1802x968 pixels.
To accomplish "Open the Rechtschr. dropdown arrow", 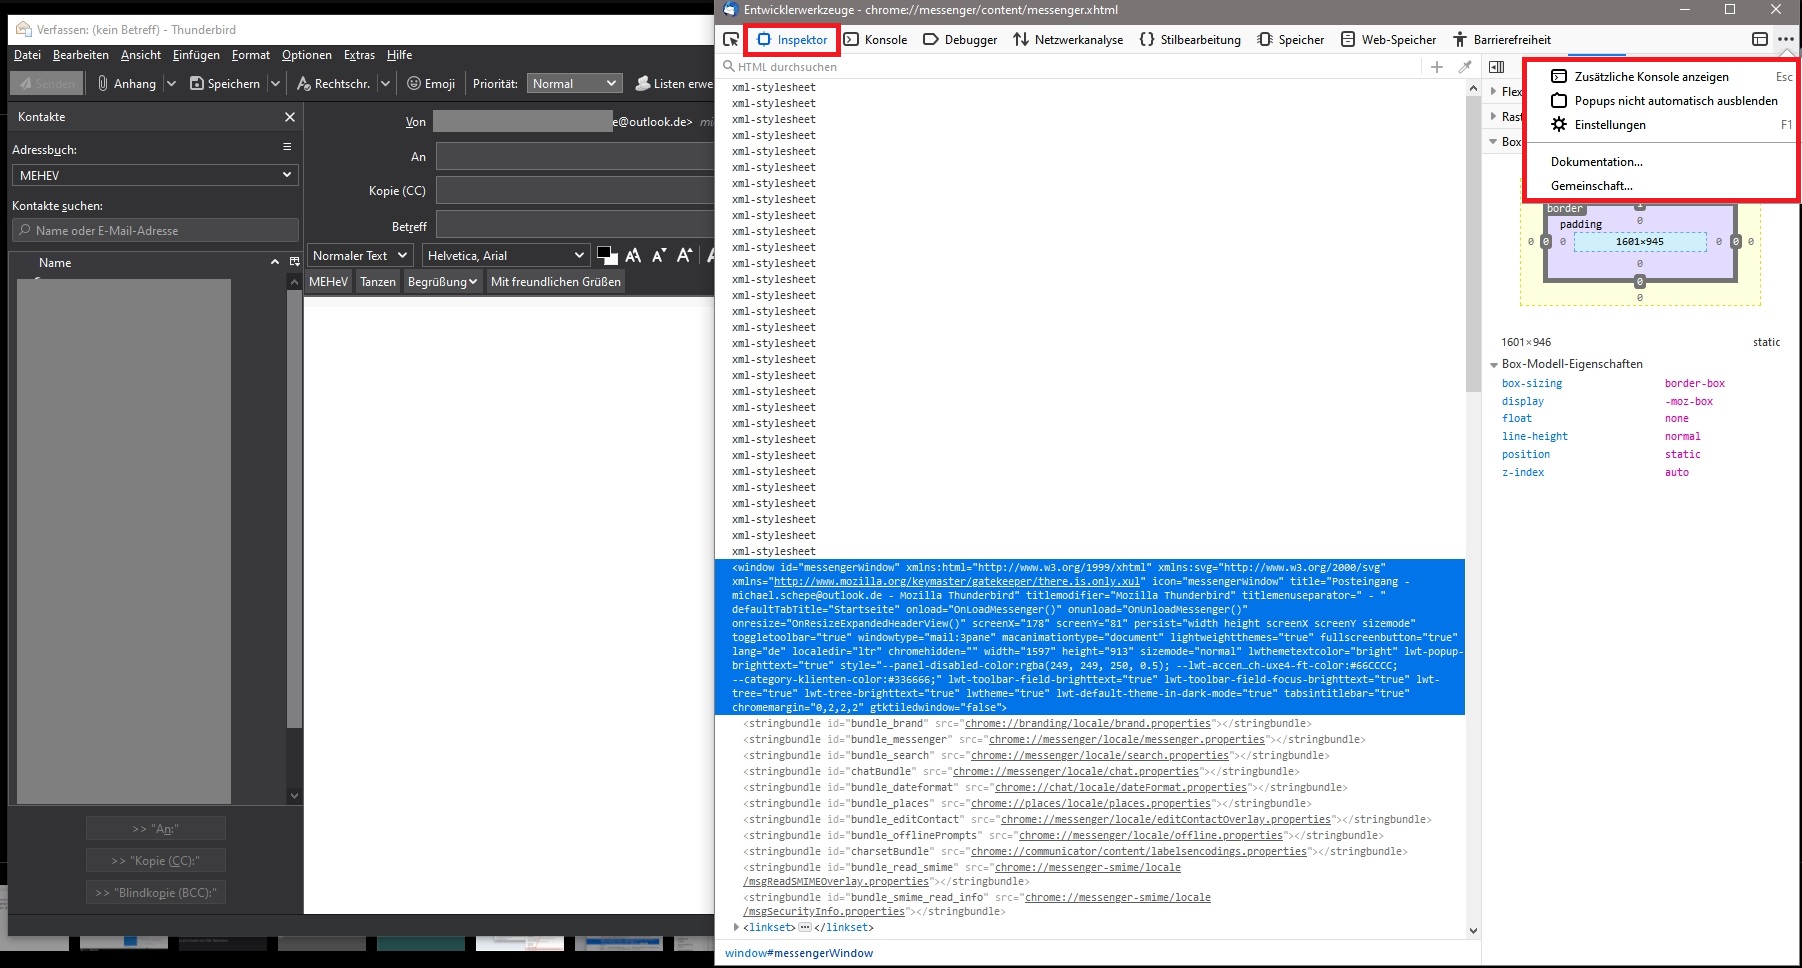I will pos(385,84).
